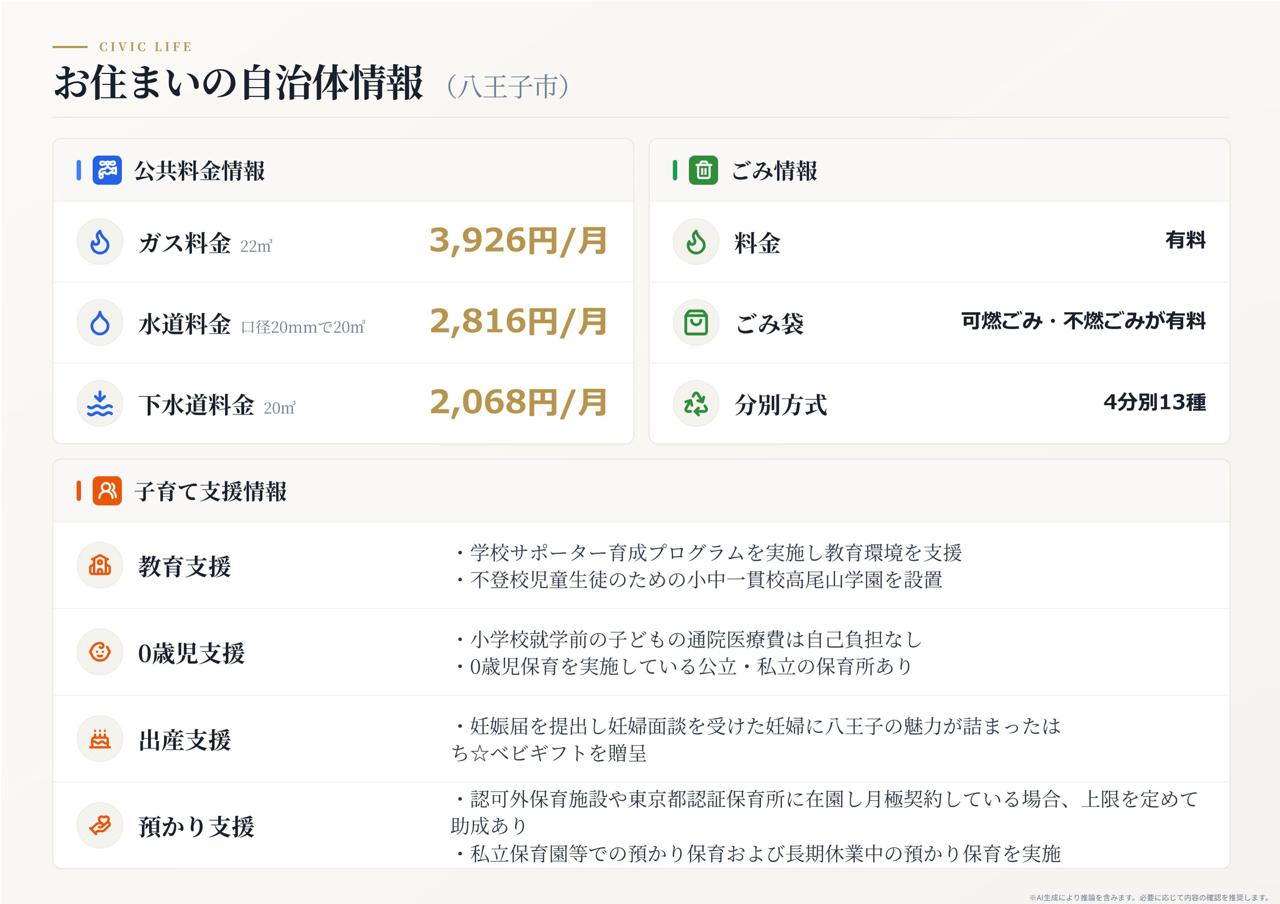Image resolution: width=1280 pixels, height=904 pixels.
Task: Select the shopping bag ごみ袋 icon
Action: point(696,323)
